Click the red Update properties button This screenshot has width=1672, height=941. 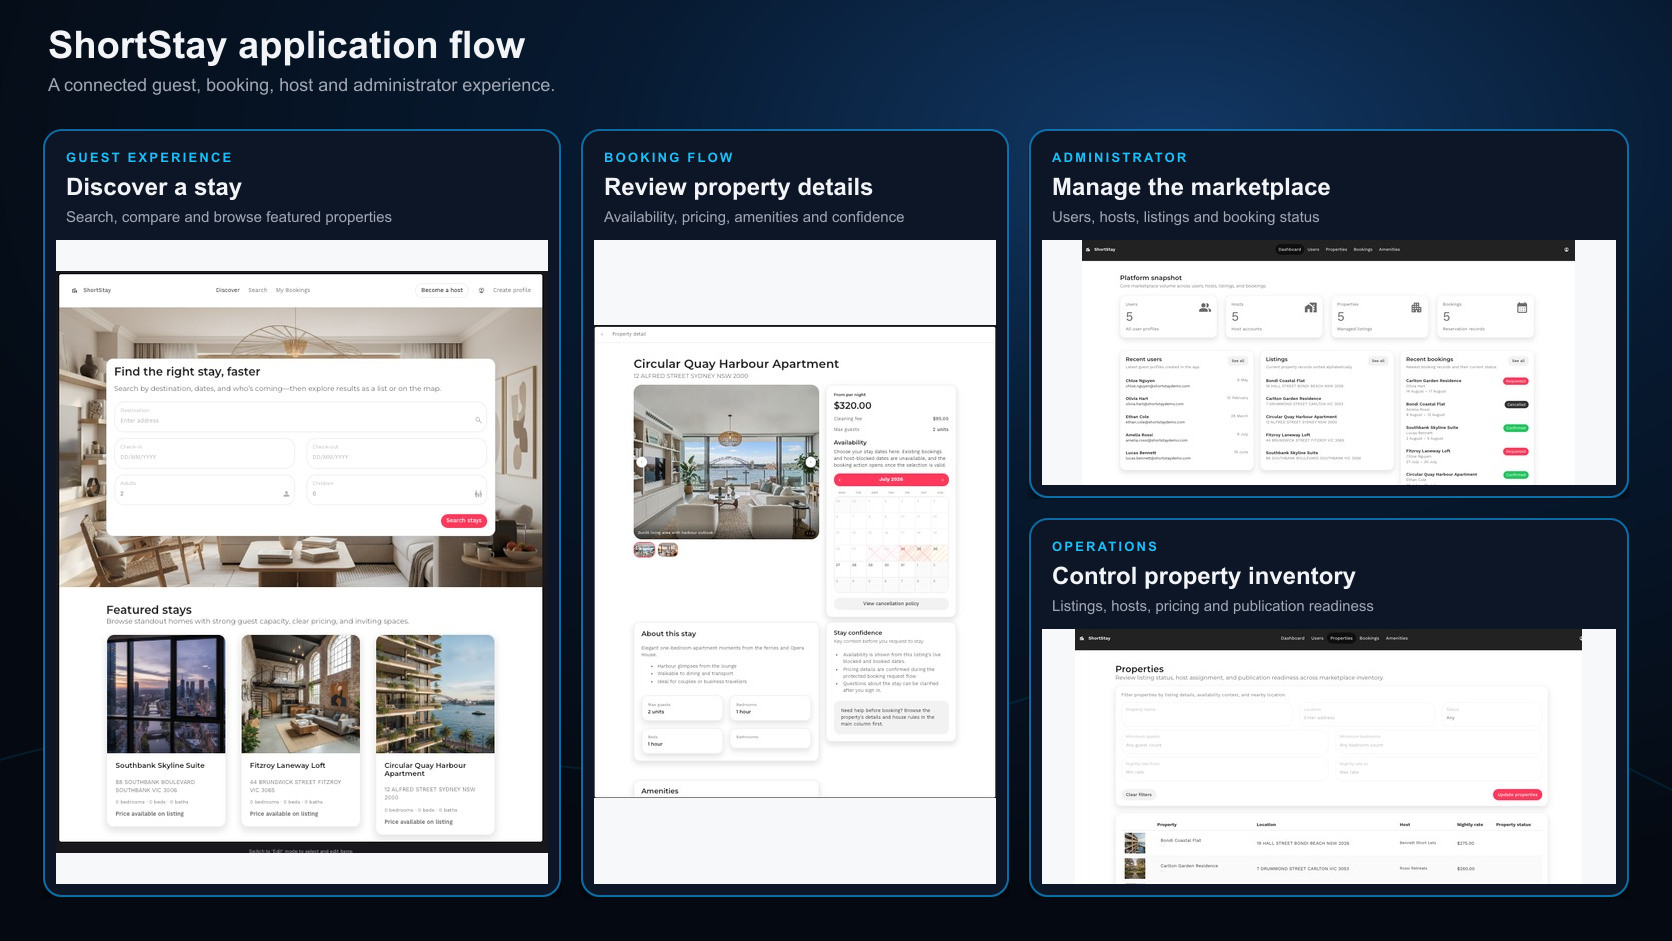(x=1518, y=795)
